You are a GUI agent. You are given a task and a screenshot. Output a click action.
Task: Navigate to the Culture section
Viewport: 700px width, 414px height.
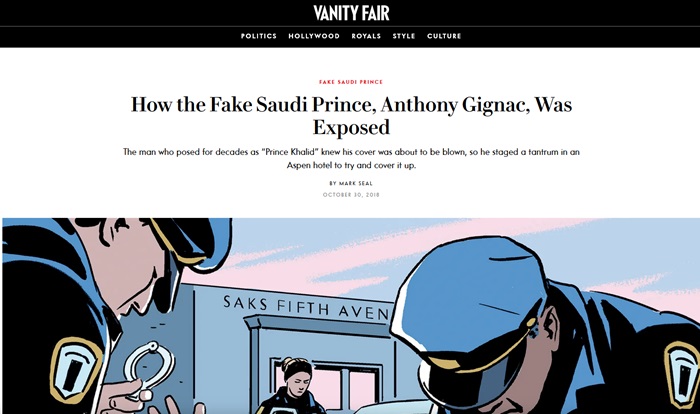443,36
